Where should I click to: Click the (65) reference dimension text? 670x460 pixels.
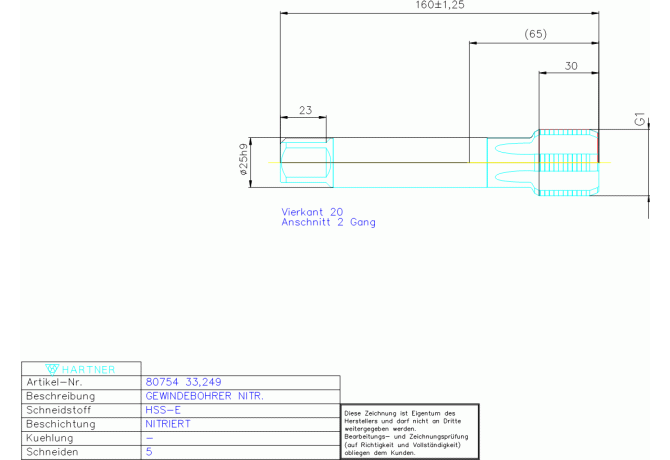tap(535, 35)
